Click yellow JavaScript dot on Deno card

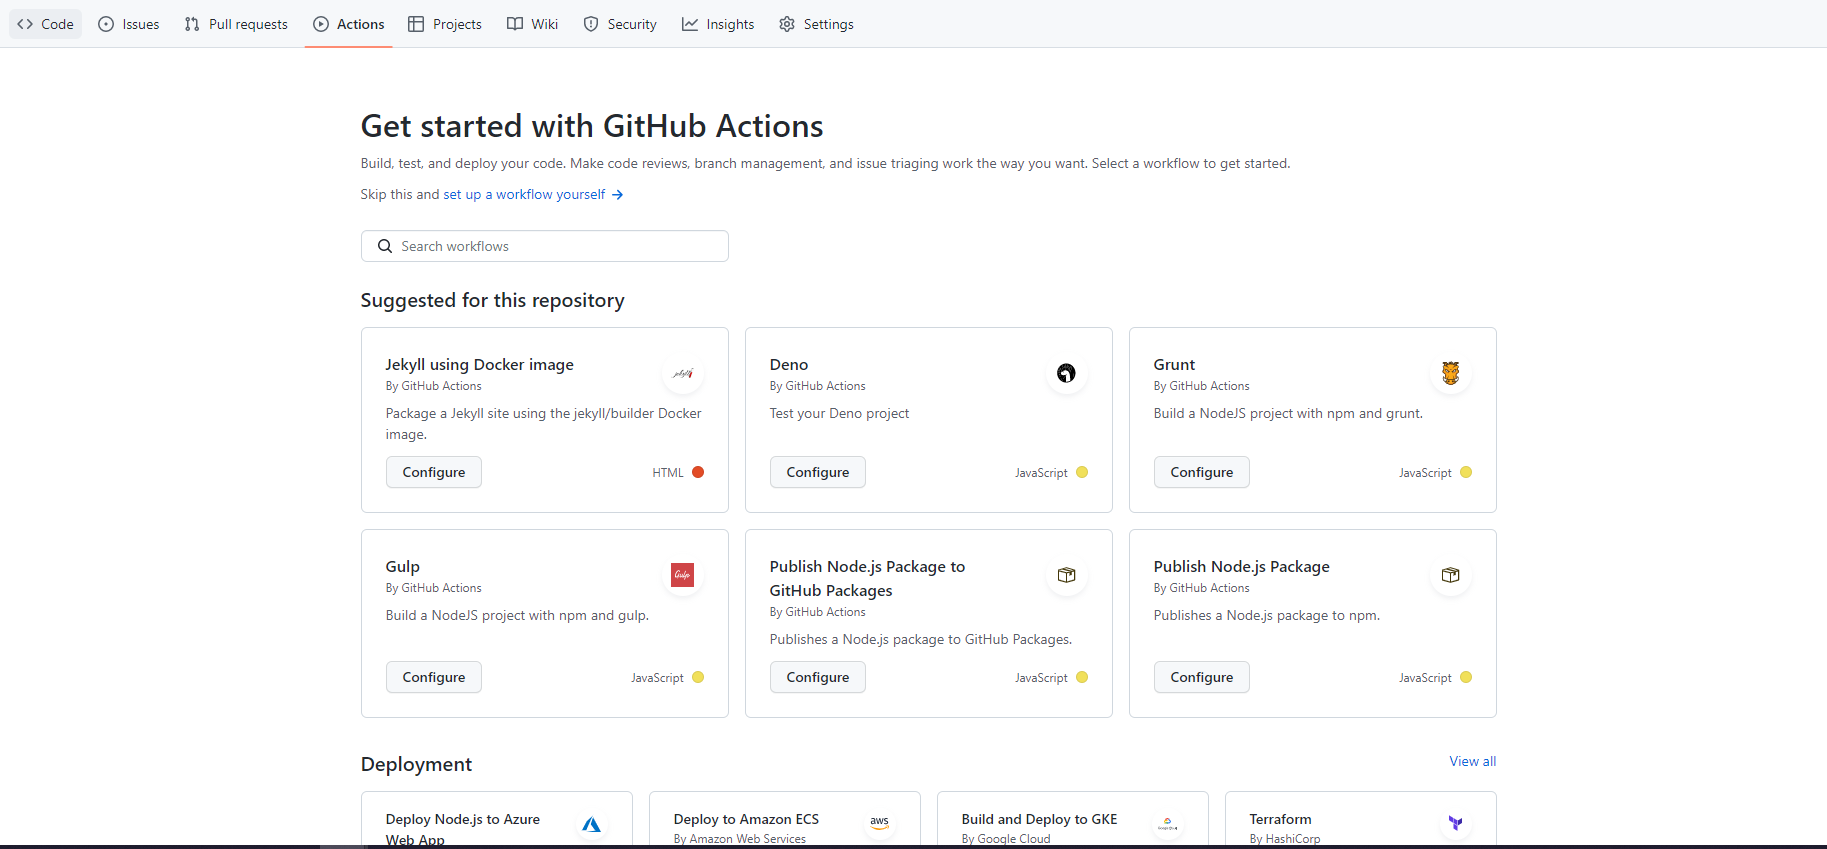[x=1082, y=472]
